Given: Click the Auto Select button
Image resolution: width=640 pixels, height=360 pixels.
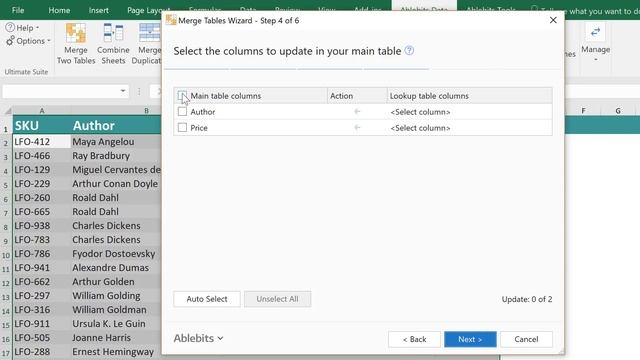Looking at the screenshot, I should pos(207,299).
